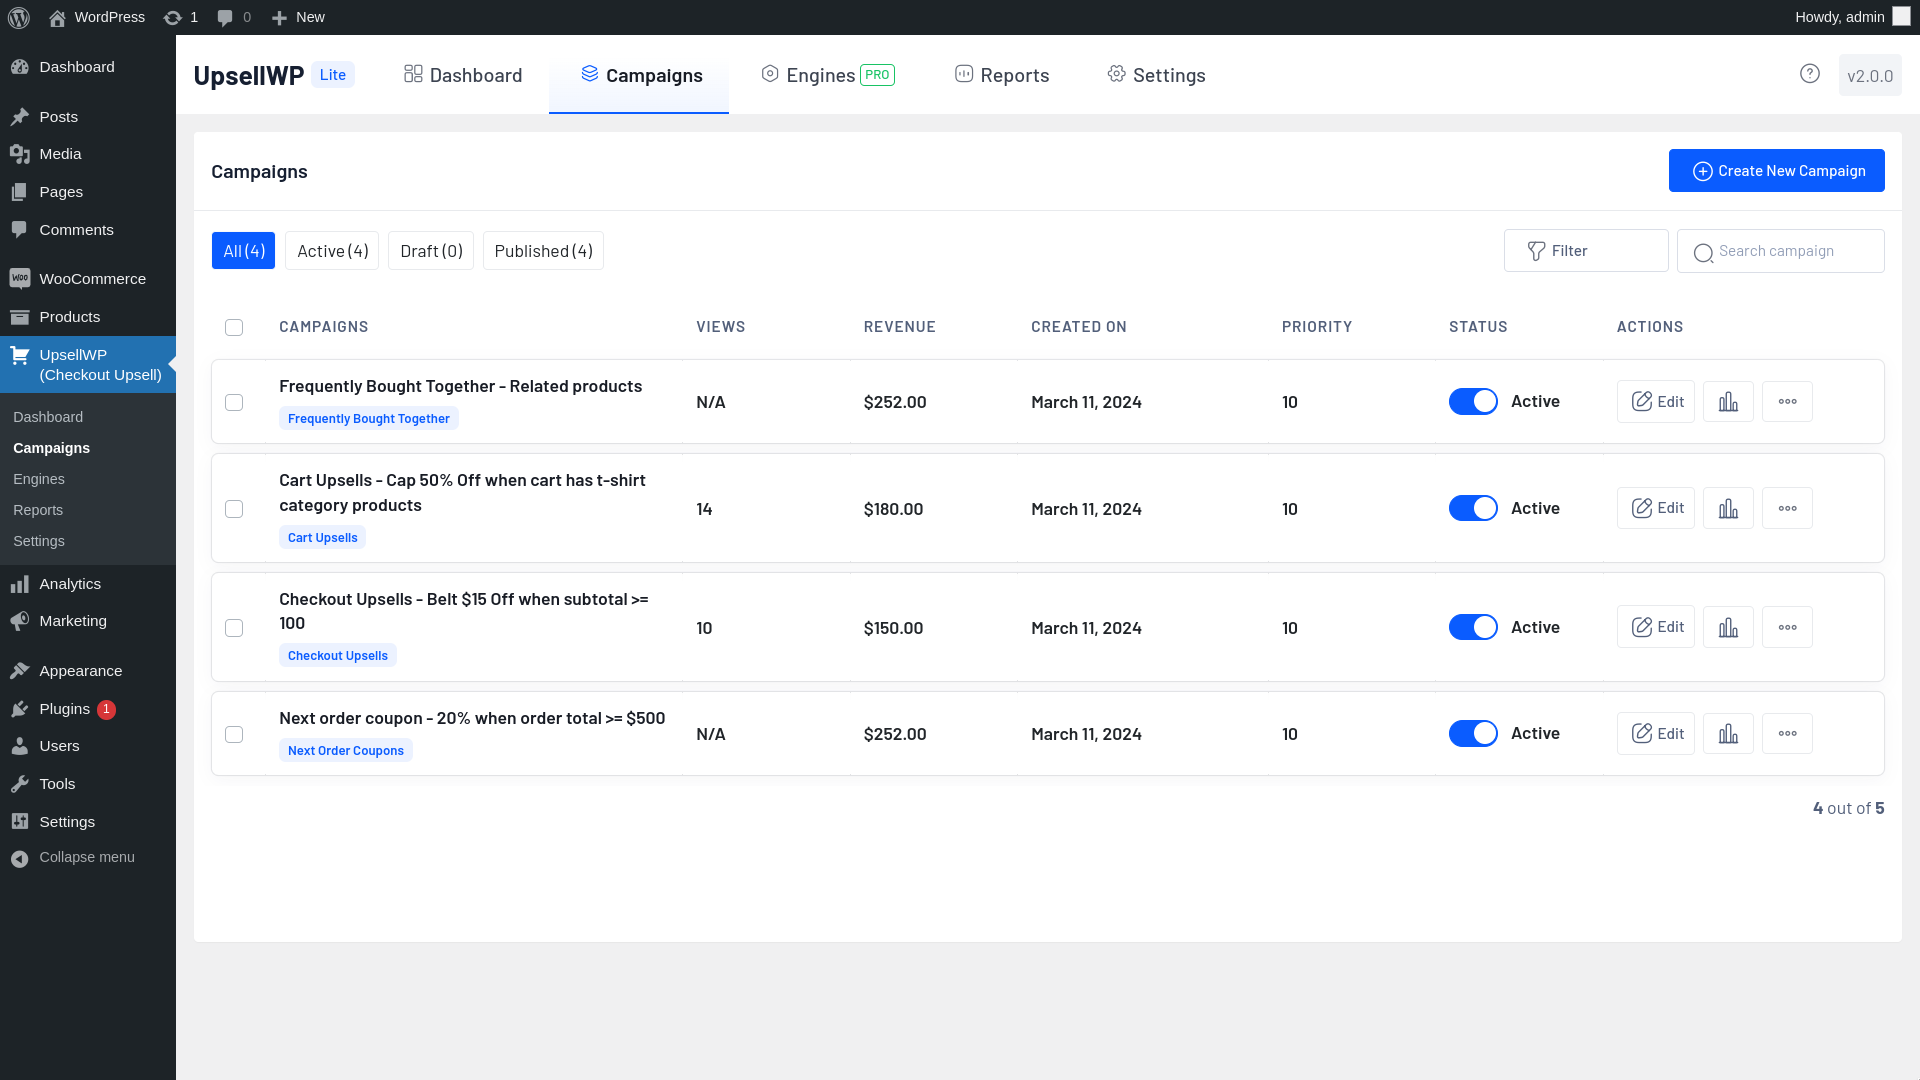Click Collapse menu arrow
1920x1080 pixels.
[x=19, y=858]
